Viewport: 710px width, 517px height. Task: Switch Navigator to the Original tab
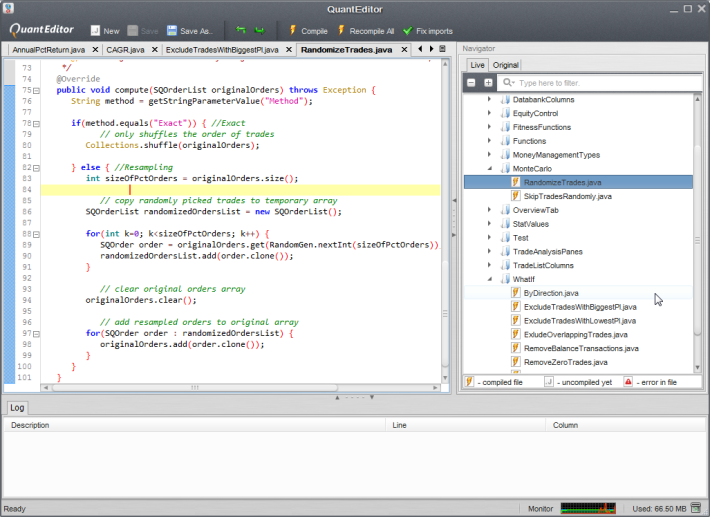(505, 65)
